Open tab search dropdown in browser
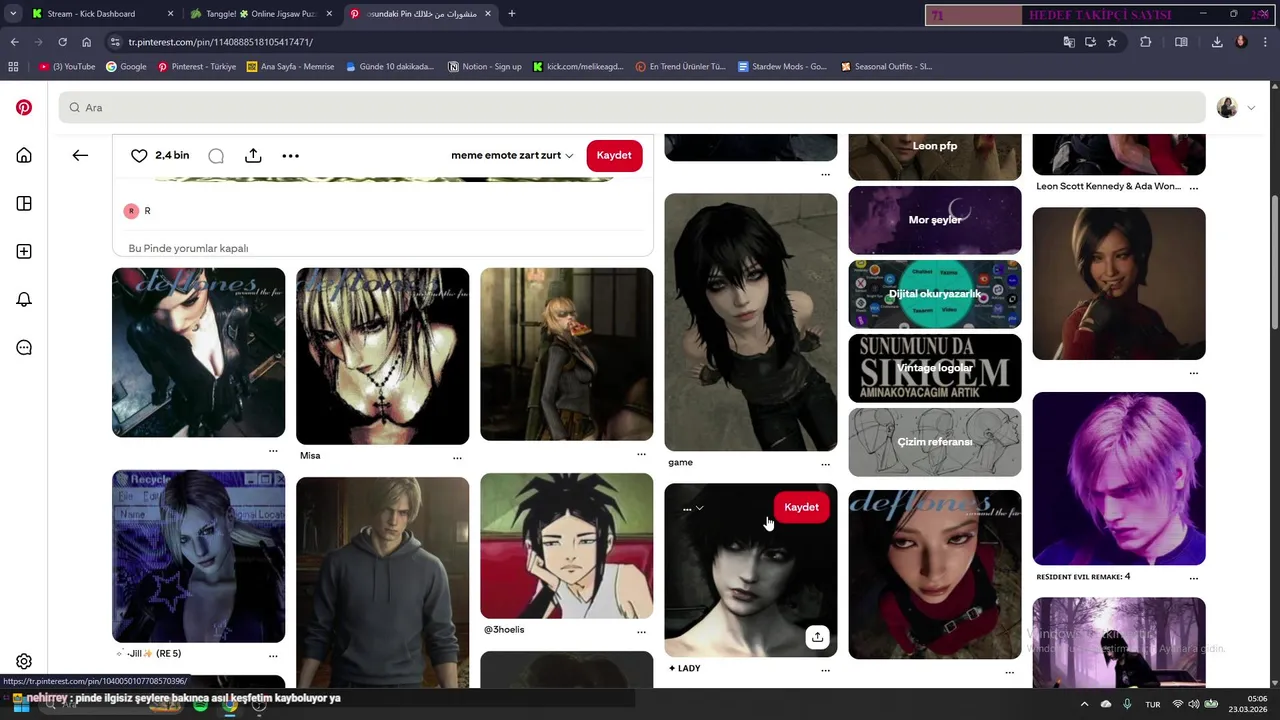Image resolution: width=1280 pixels, height=720 pixels. click(12, 13)
